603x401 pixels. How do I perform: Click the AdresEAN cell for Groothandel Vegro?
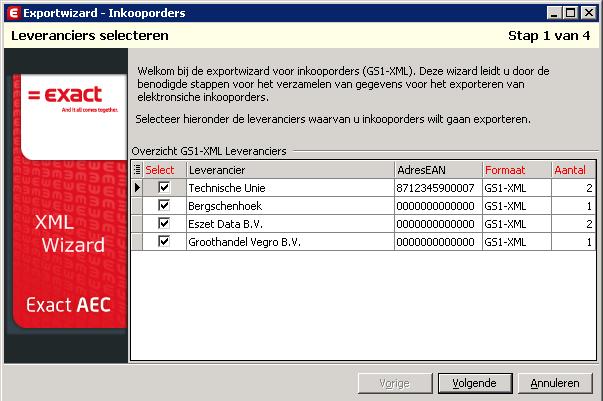pyautogui.click(x=438, y=242)
